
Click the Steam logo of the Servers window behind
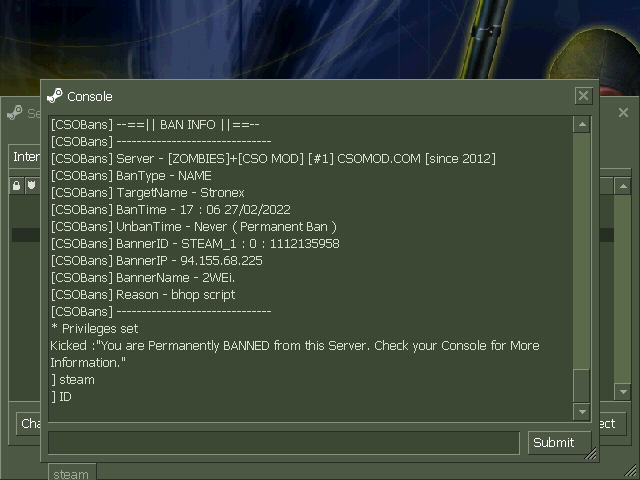tap(15, 113)
